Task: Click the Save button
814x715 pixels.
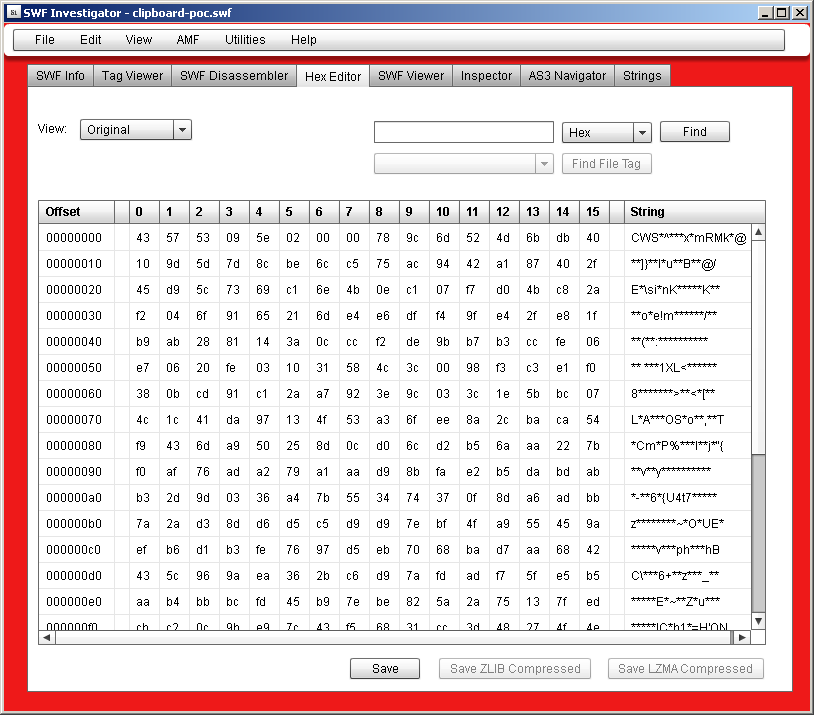Action: pyautogui.click(x=385, y=669)
